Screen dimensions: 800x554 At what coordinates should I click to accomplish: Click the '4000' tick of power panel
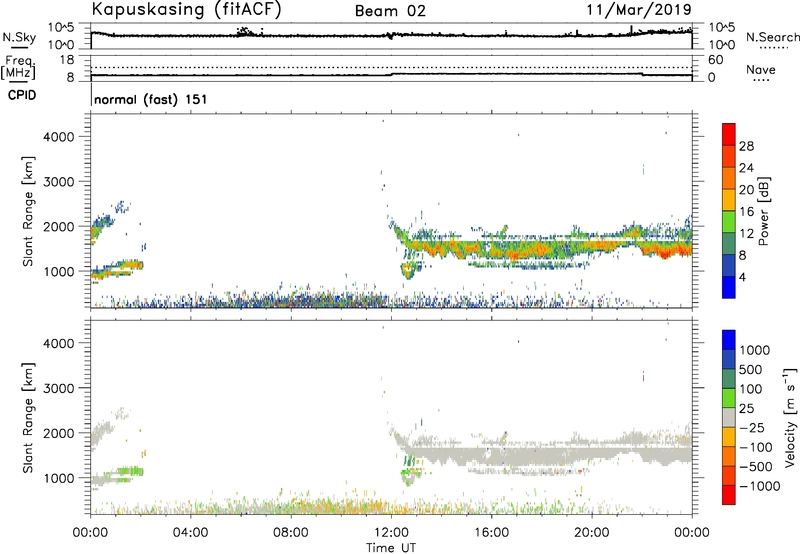point(58,137)
